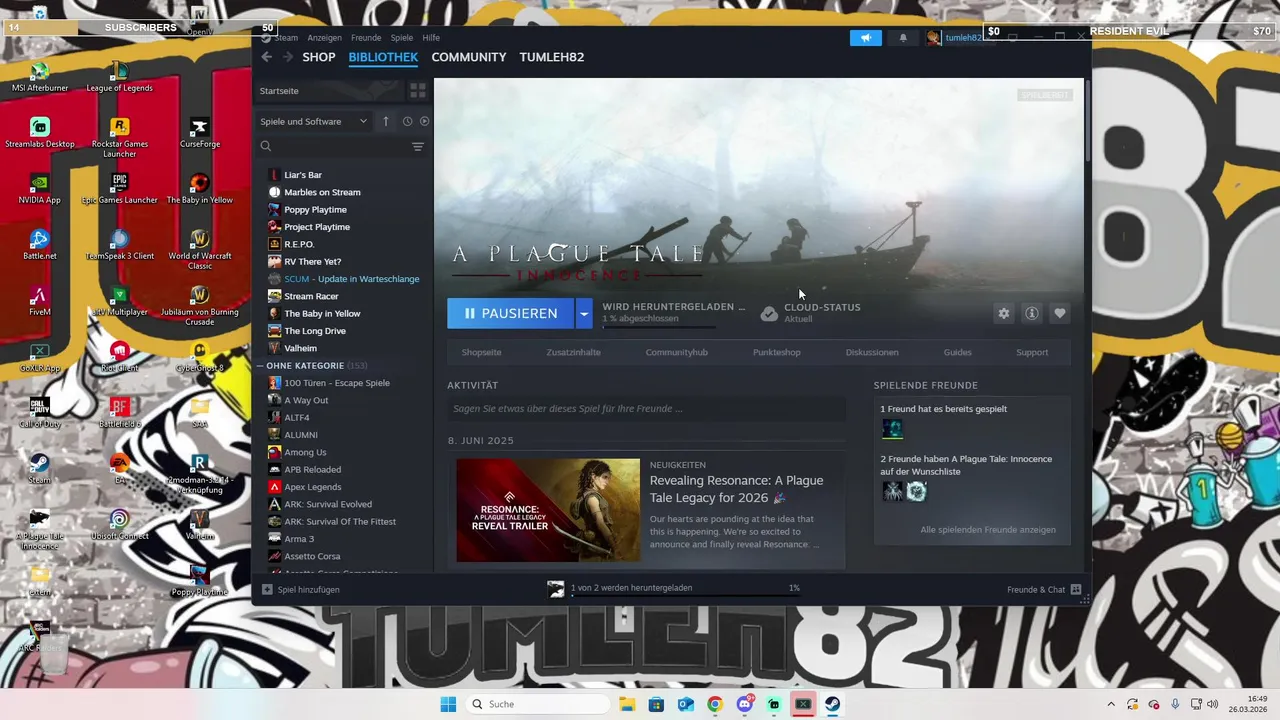Click the cloud status icon
The height and width of the screenshot is (720, 1280).
coord(769,314)
